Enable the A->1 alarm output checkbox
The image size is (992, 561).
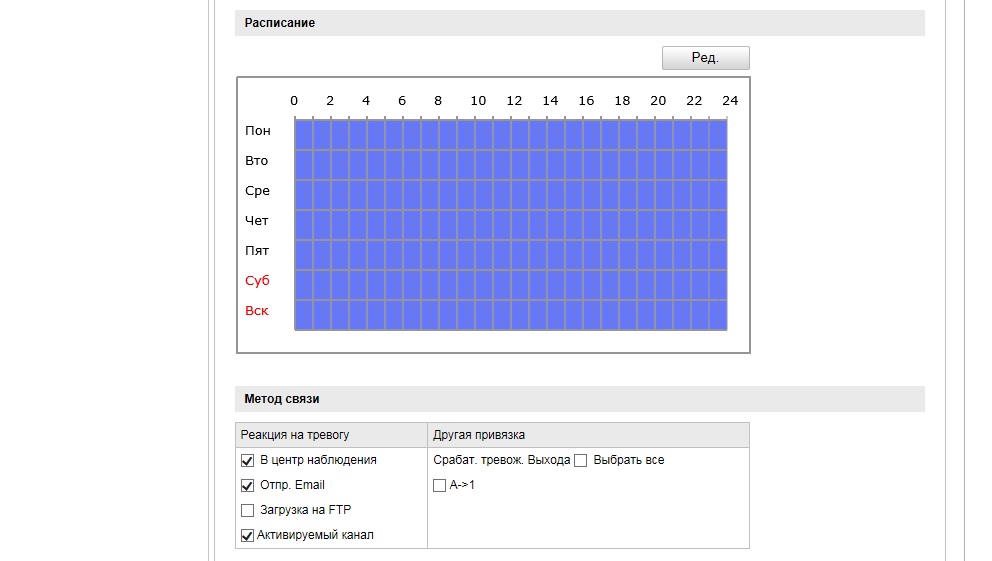[439, 486]
